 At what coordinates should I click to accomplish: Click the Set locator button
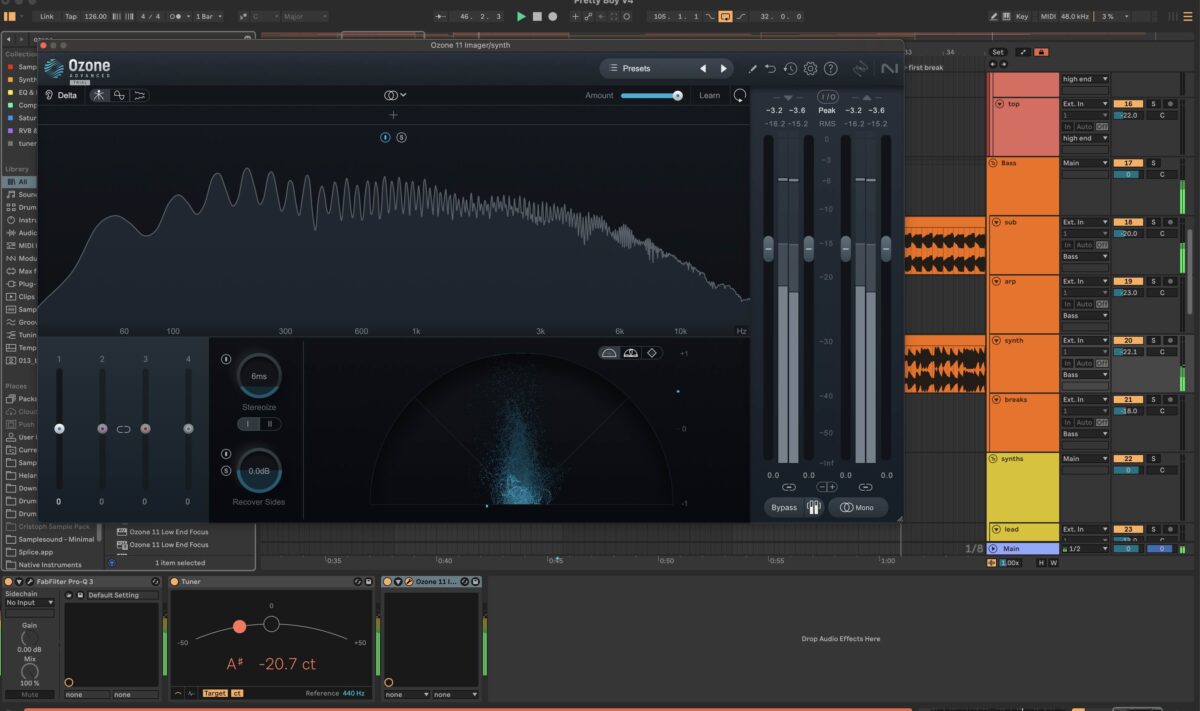click(x=997, y=52)
